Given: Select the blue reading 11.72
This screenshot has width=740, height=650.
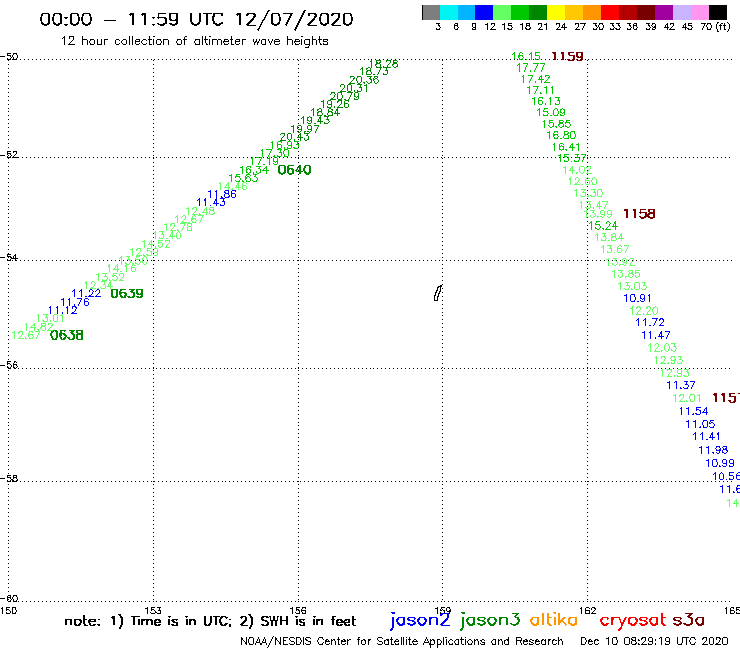Looking at the screenshot, I should 650,322.
